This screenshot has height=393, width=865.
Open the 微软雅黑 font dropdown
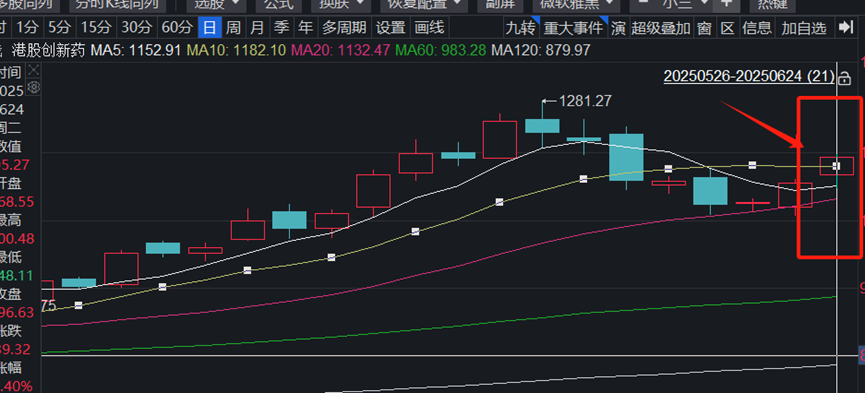point(576,4)
